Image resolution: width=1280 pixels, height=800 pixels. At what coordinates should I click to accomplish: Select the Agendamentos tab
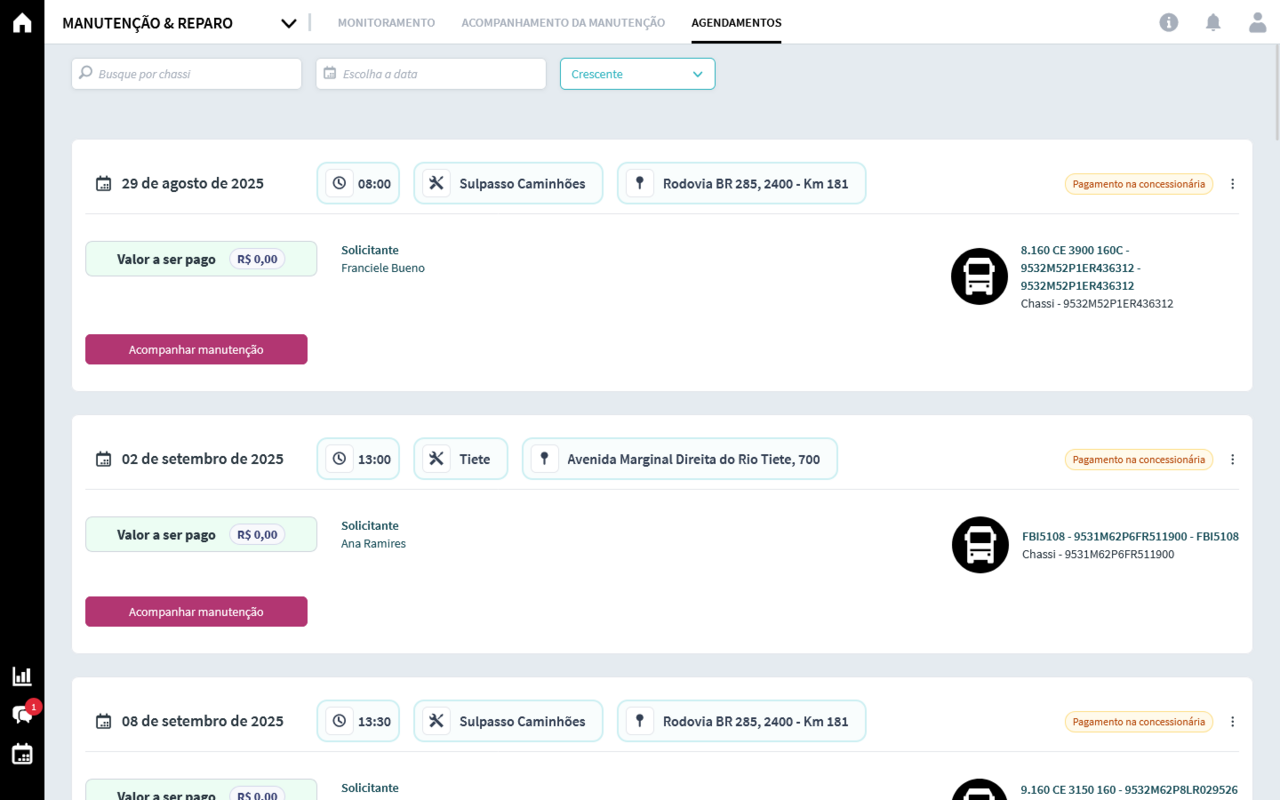[736, 23]
